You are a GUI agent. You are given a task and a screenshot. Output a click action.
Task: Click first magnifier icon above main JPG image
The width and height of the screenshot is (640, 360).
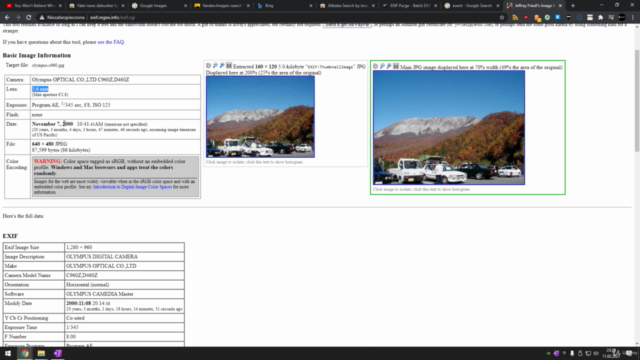coord(382,66)
